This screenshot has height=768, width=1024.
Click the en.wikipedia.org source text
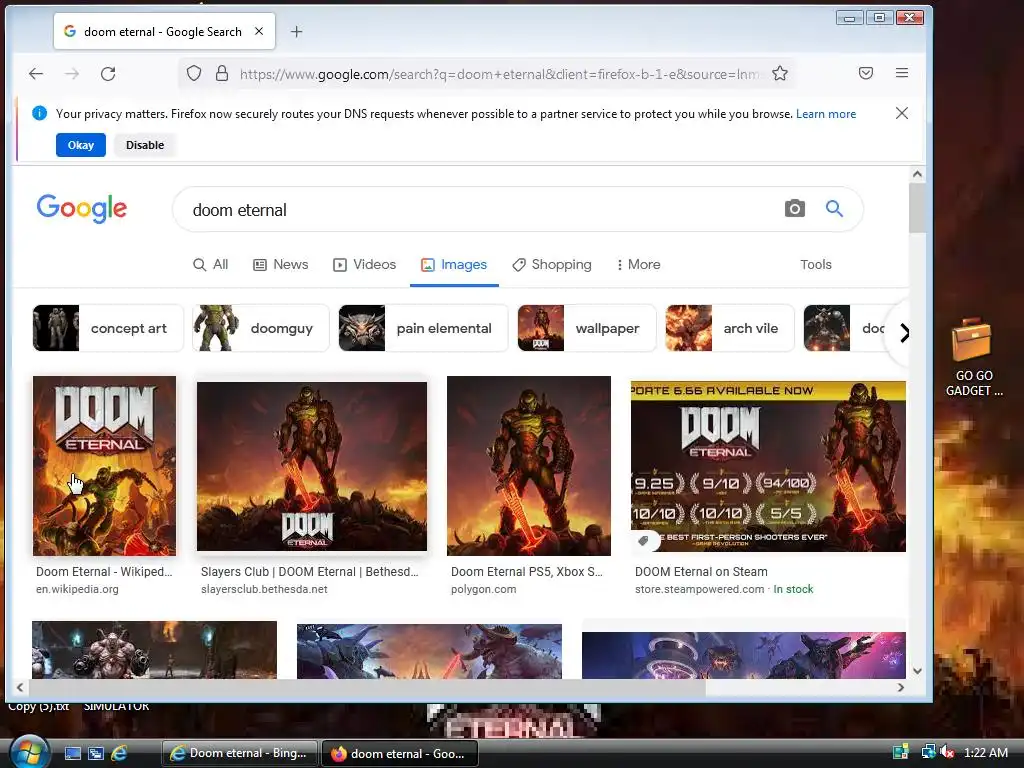(77, 589)
